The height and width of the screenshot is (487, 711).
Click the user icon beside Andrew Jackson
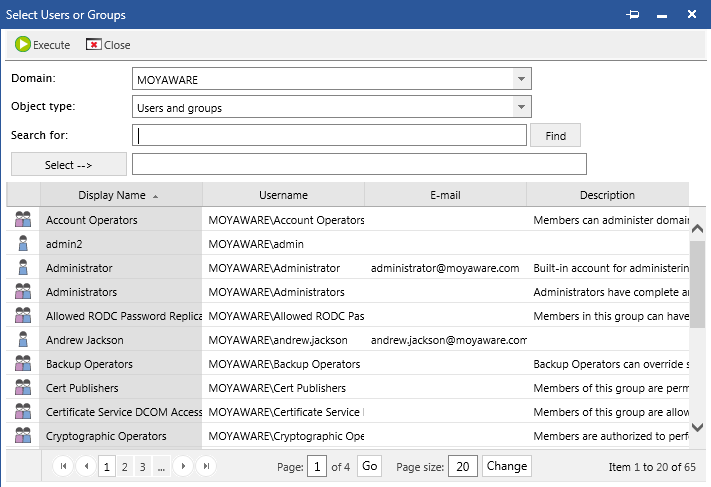click(x=23, y=340)
